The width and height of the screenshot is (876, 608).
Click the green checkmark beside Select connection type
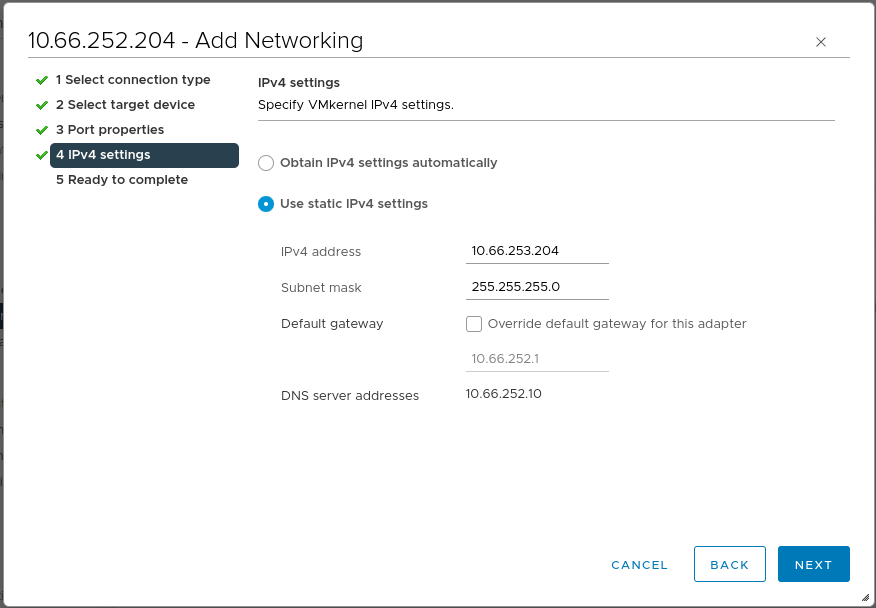coord(41,79)
